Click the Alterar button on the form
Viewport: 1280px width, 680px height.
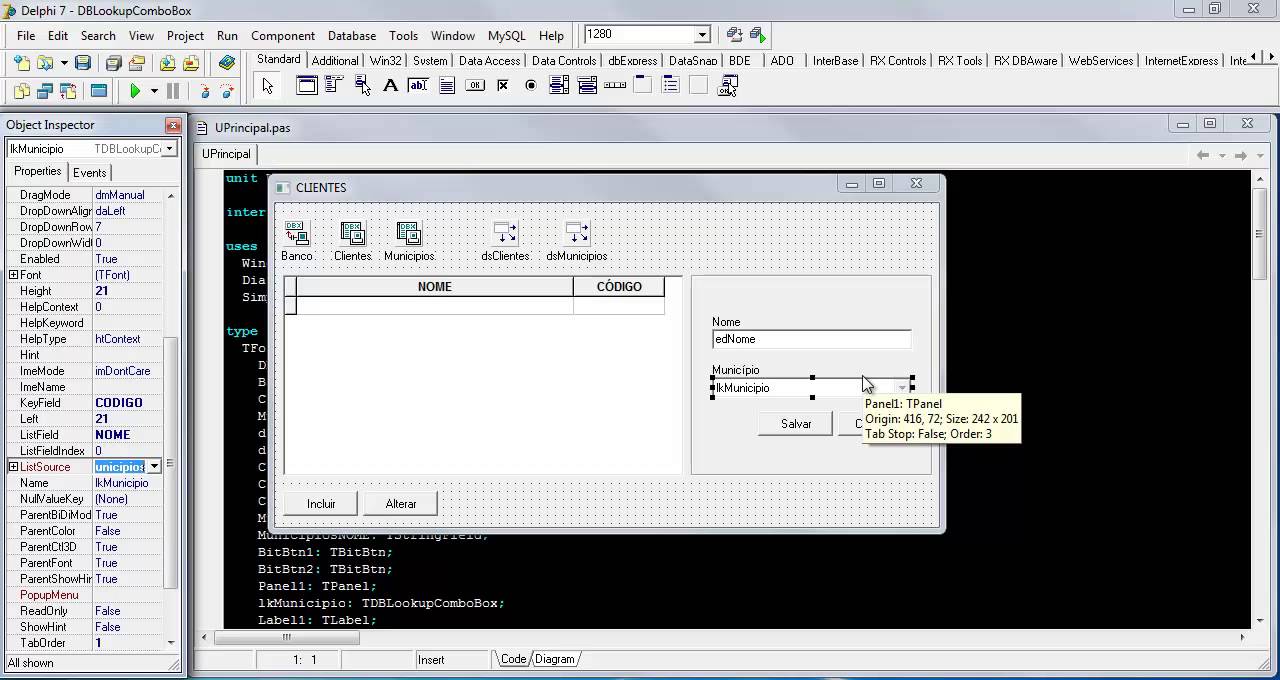[401, 504]
